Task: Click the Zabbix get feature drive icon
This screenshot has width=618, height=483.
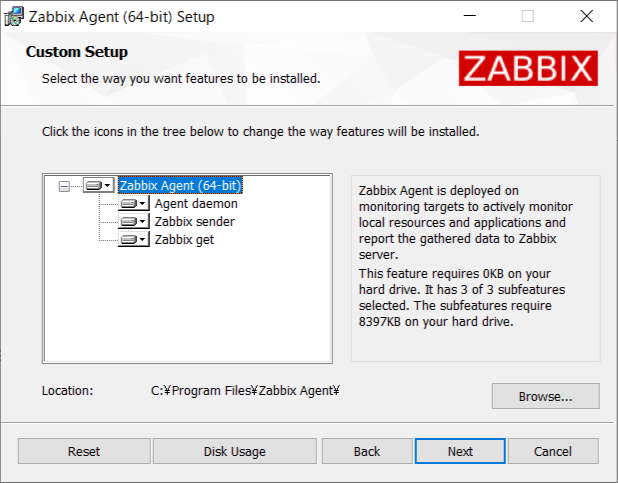Action: tap(128, 240)
